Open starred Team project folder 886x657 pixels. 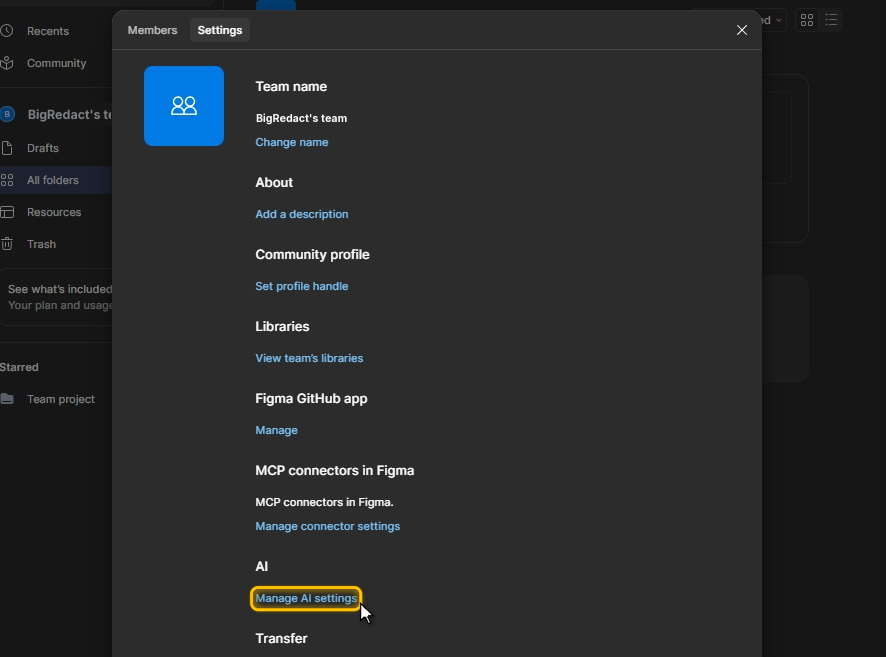60,399
